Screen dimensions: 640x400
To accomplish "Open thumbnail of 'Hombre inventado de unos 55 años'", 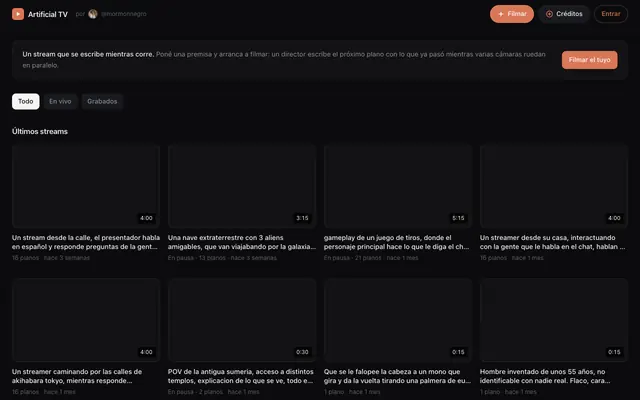I will click(x=554, y=320).
